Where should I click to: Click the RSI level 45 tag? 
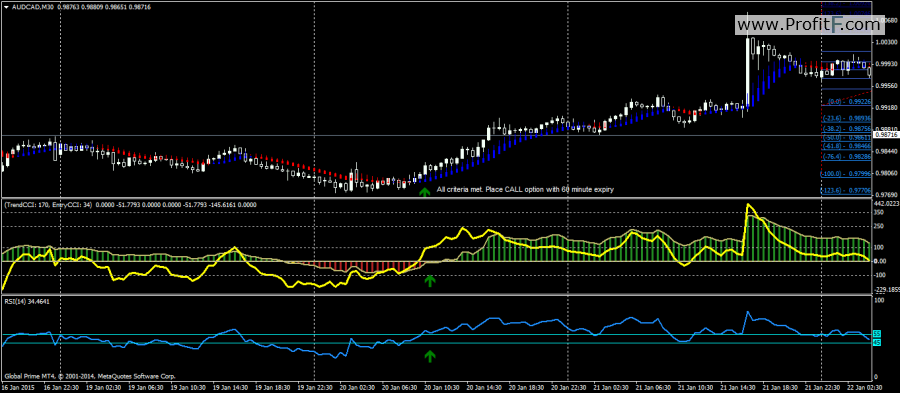point(876,343)
